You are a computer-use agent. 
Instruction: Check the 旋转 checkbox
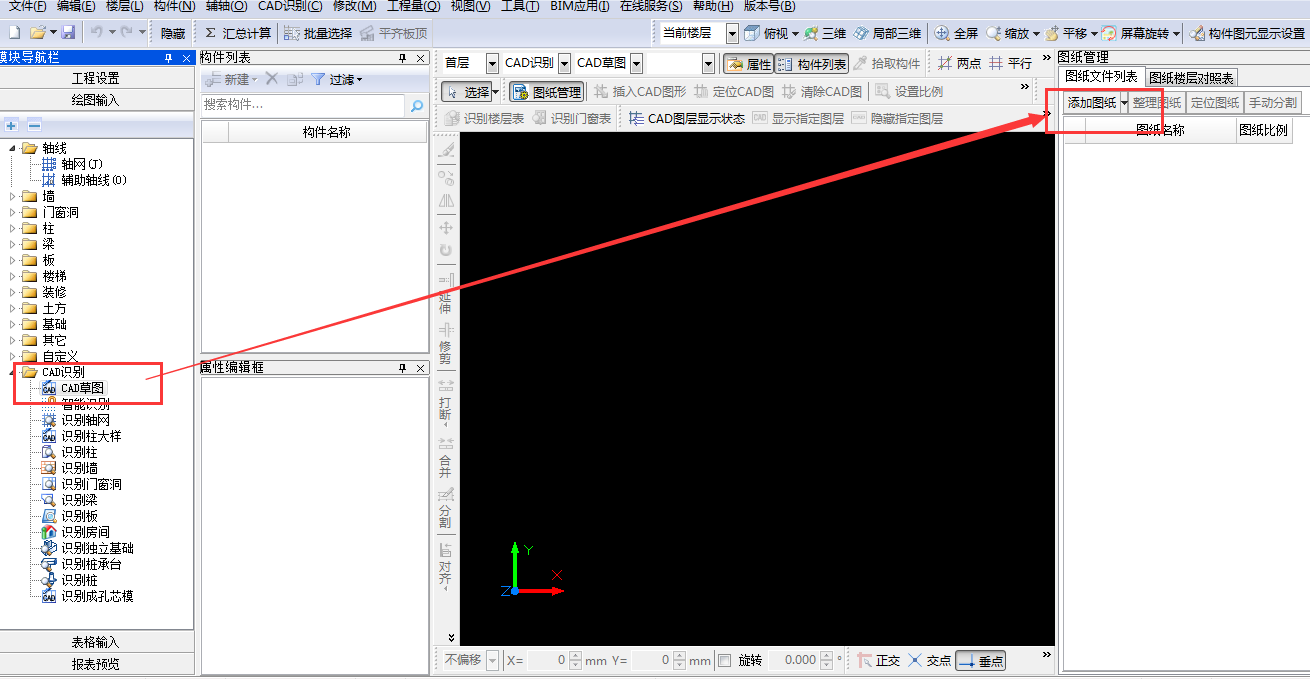[725, 660]
